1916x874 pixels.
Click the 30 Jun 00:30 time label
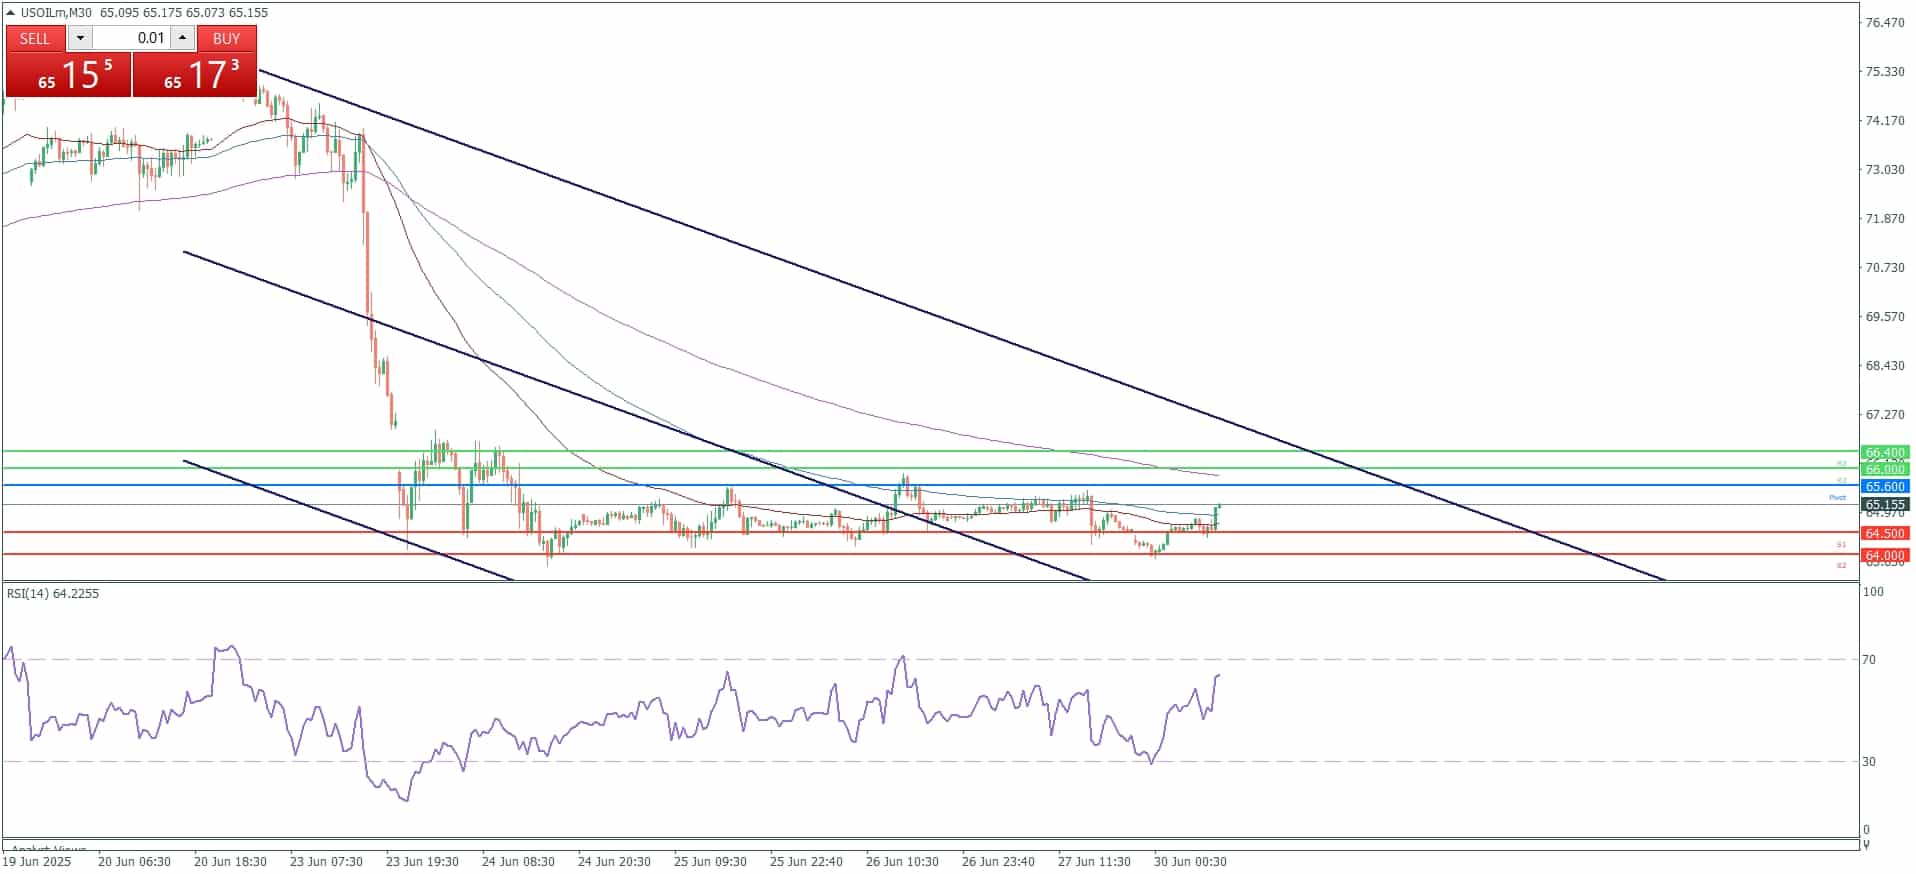1190,861
